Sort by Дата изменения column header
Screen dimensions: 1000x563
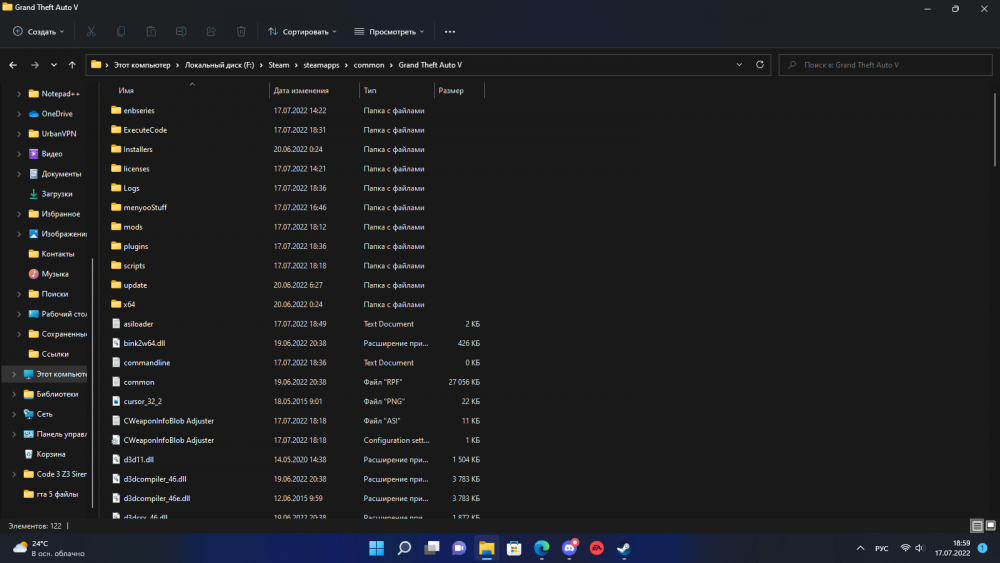click(x=314, y=91)
